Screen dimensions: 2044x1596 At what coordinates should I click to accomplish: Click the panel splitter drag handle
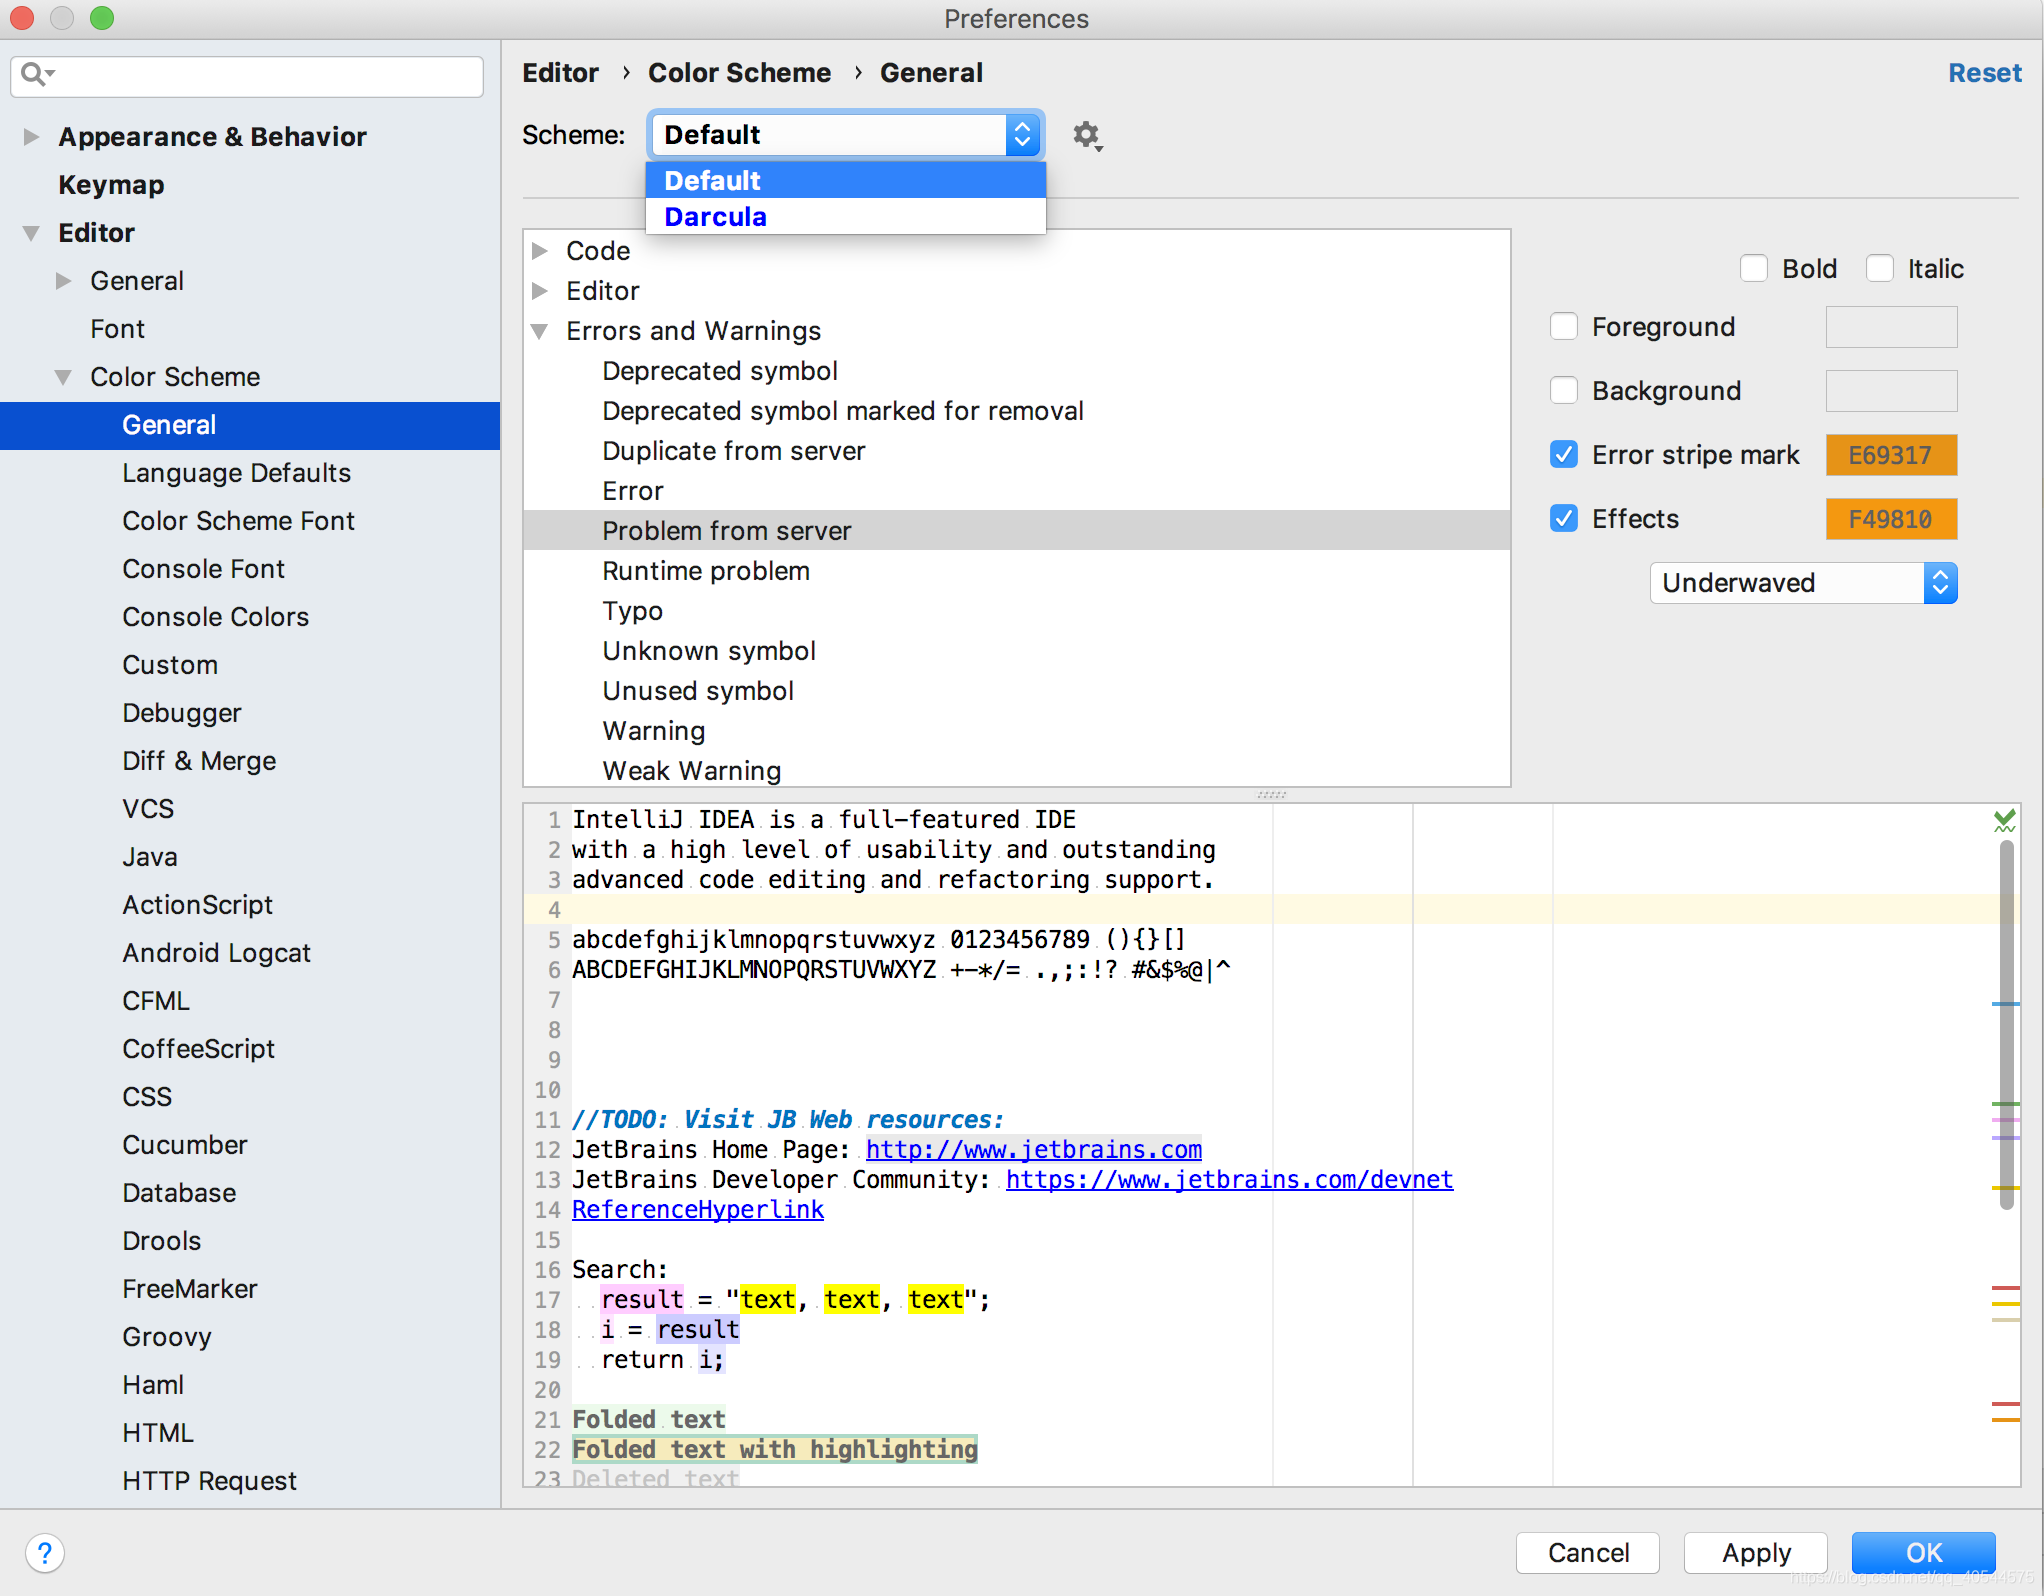tap(1271, 795)
